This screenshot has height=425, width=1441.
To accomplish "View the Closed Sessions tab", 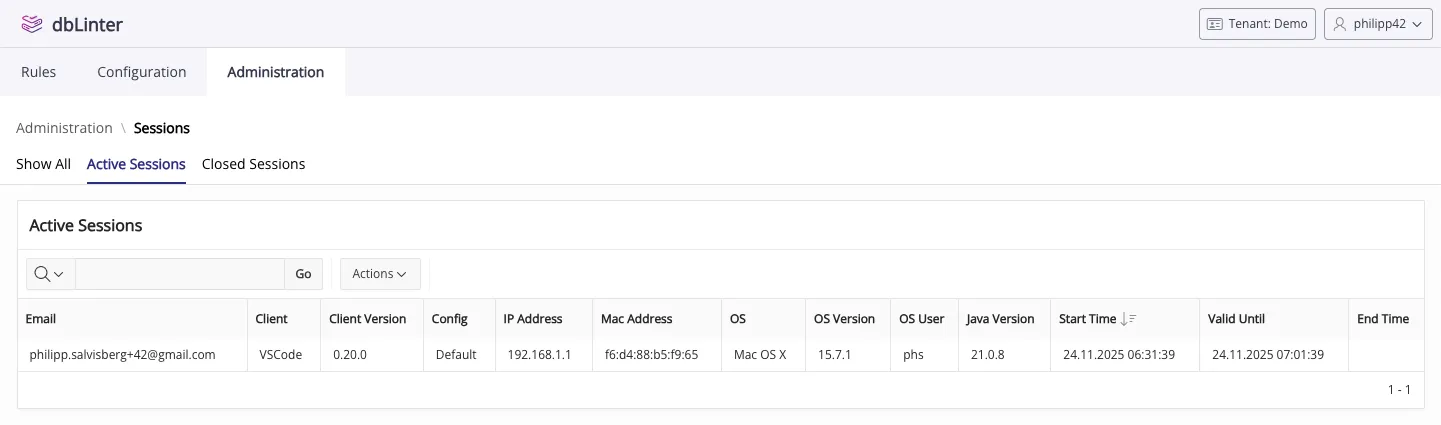I will pyautogui.click(x=253, y=164).
